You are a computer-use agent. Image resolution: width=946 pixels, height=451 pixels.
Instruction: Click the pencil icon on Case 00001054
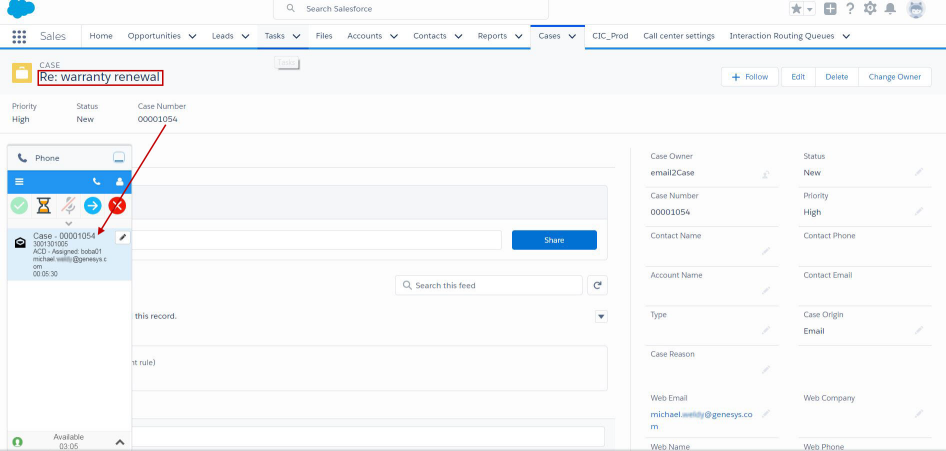pyautogui.click(x=122, y=237)
